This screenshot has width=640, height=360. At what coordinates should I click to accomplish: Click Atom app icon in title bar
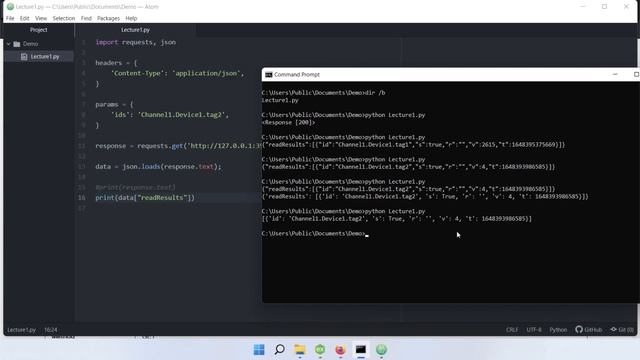(x=10, y=7)
